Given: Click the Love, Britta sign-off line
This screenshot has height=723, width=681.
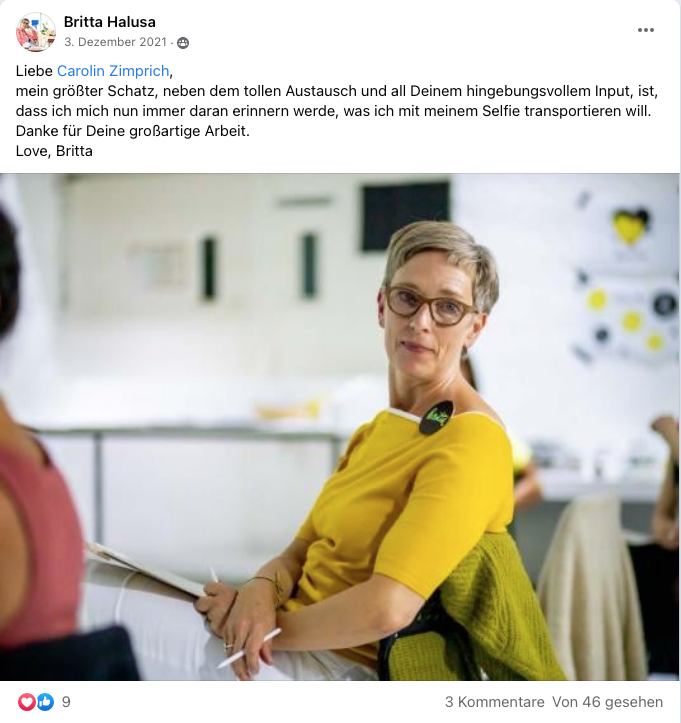Looking at the screenshot, I should pyautogui.click(x=54, y=151).
